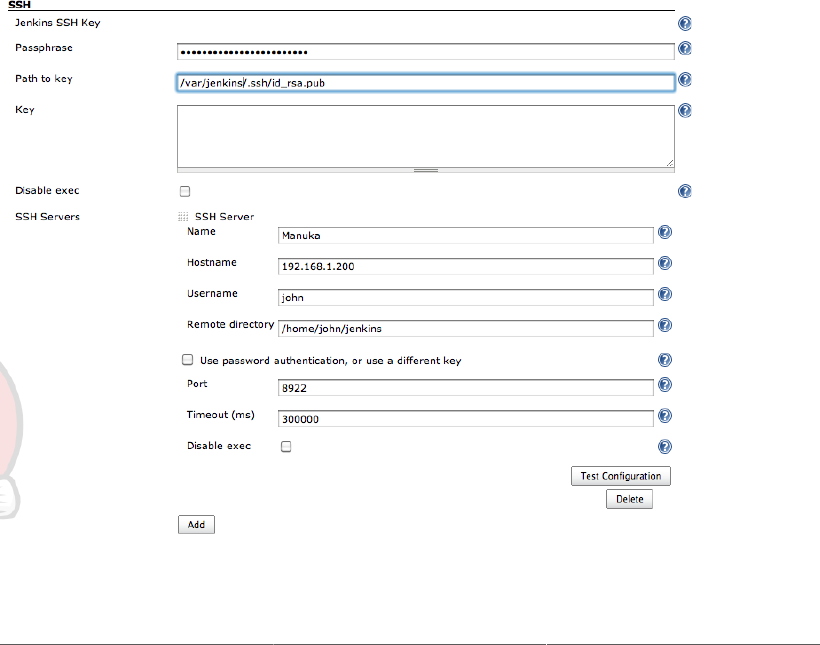Show help for SSH Server Name
Image resolution: width=820 pixels, height=645 pixels.
665,232
